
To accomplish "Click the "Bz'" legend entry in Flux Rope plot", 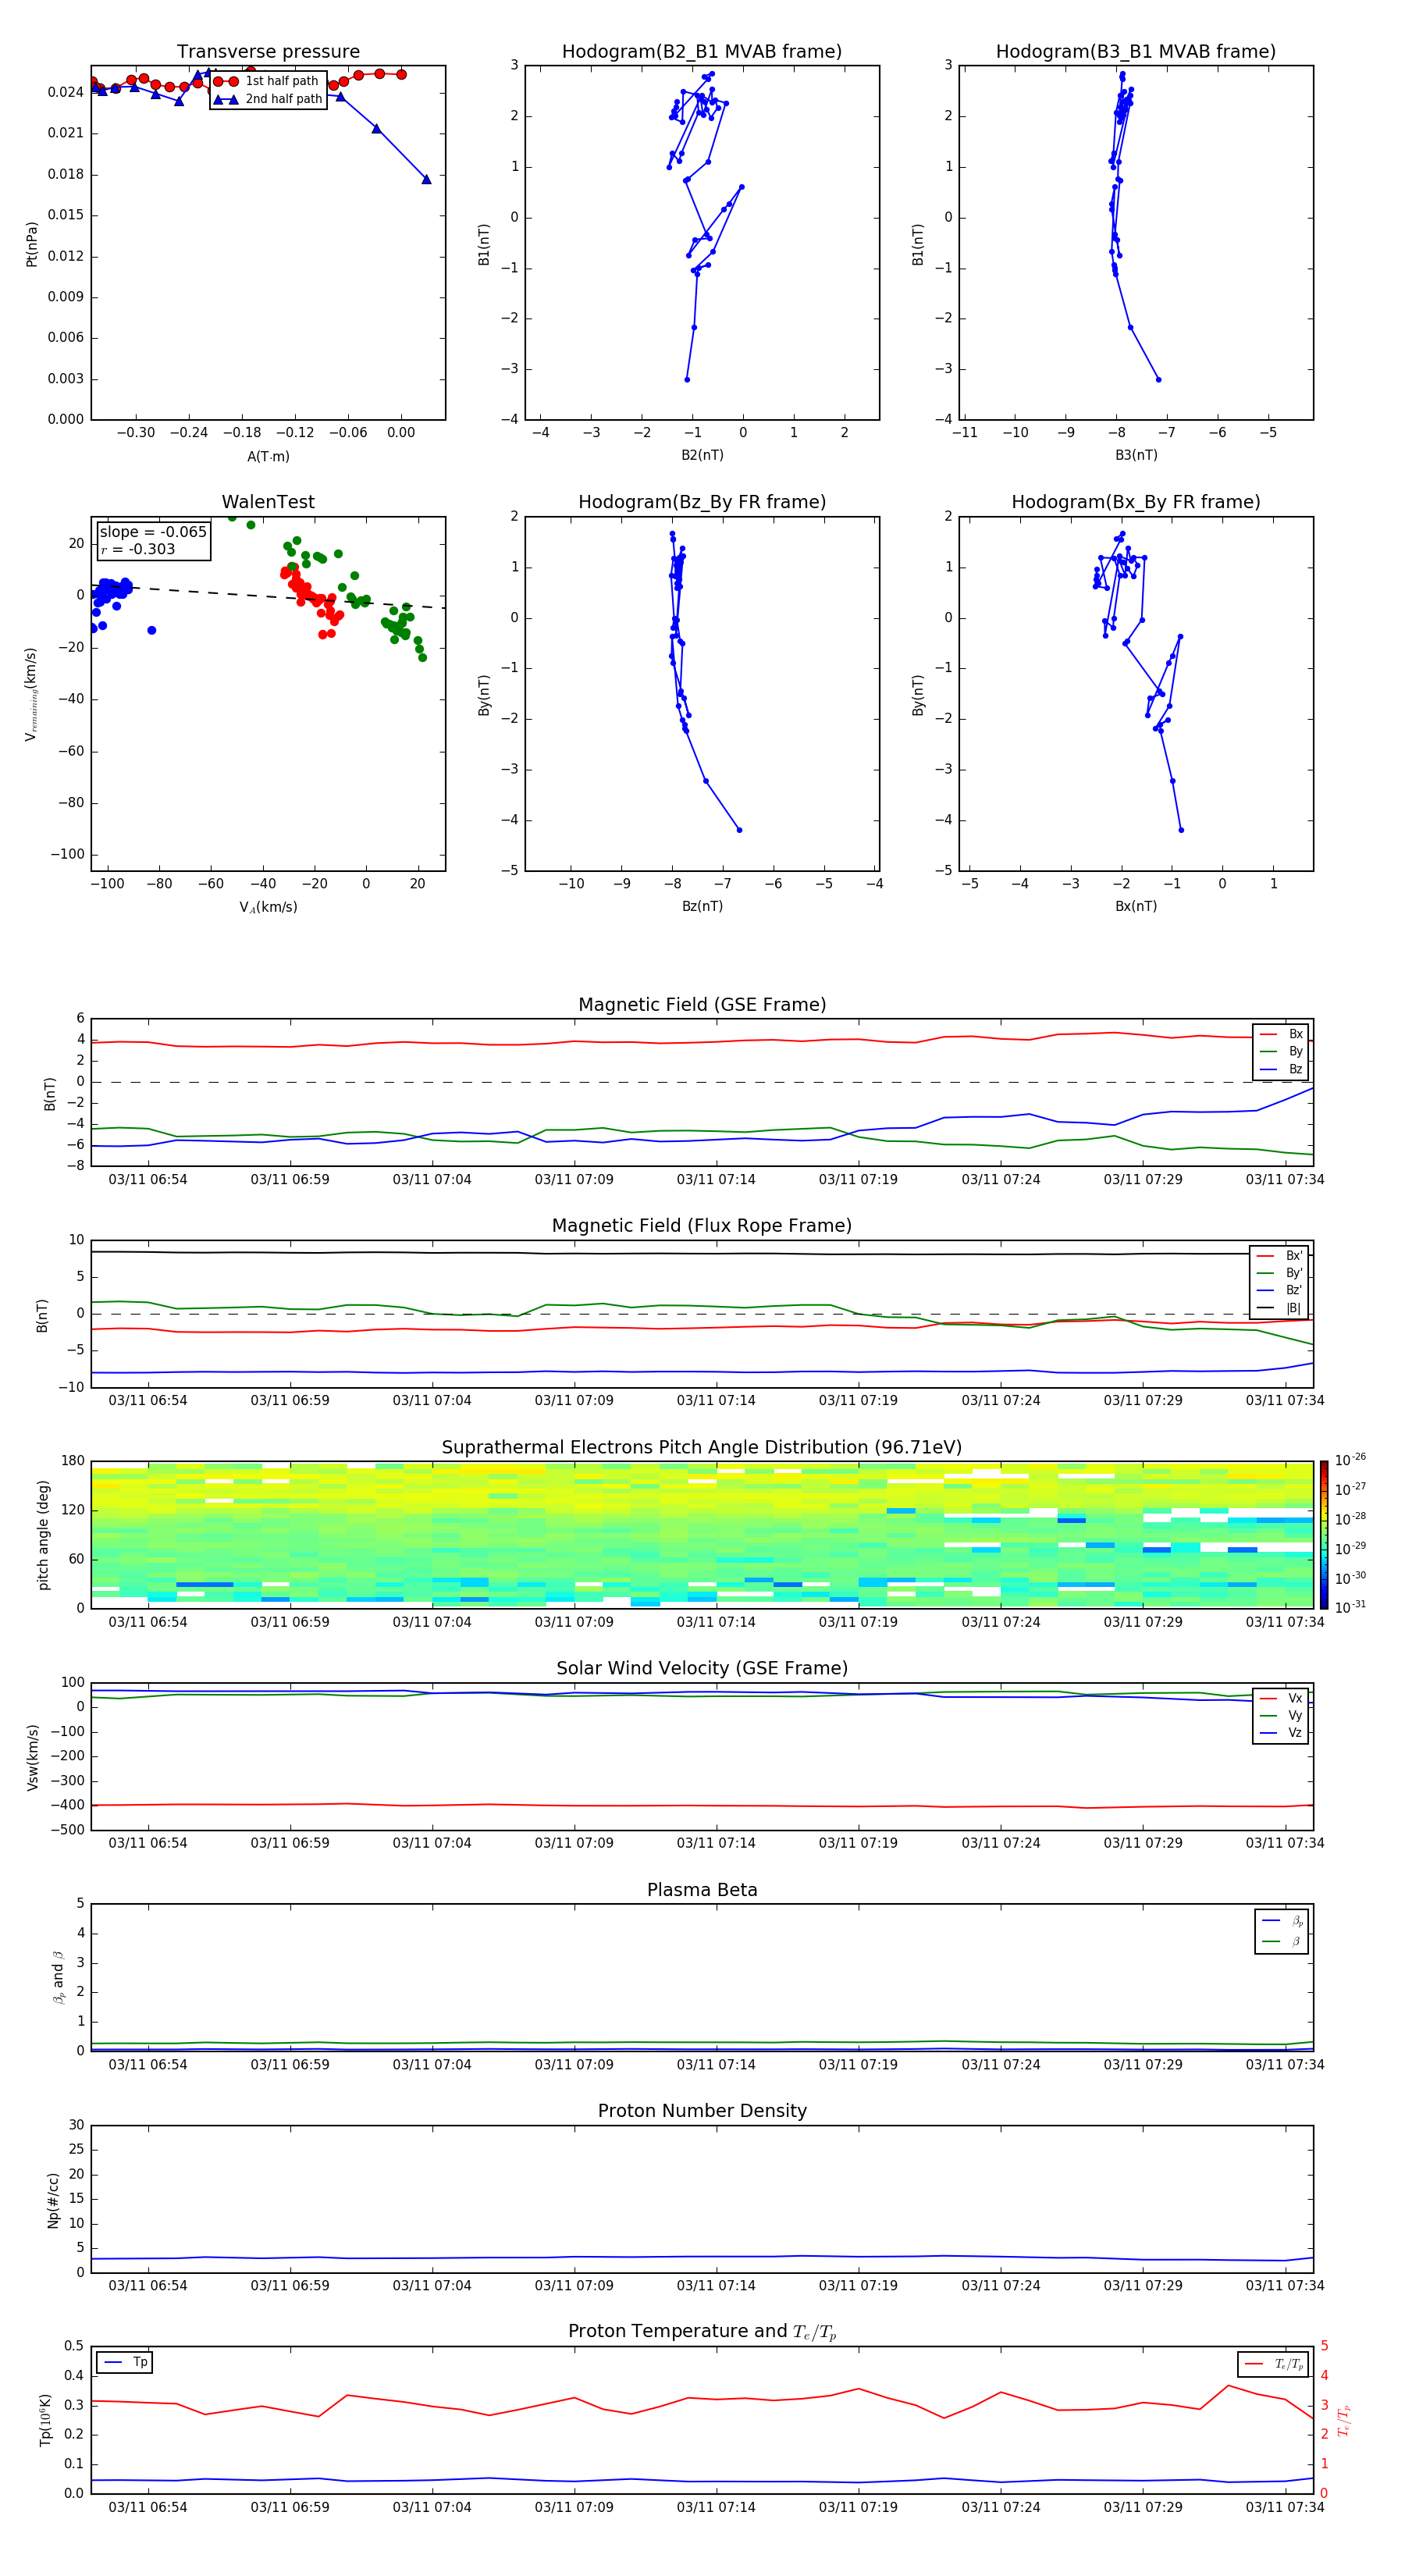I will tap(1279, 1290).
